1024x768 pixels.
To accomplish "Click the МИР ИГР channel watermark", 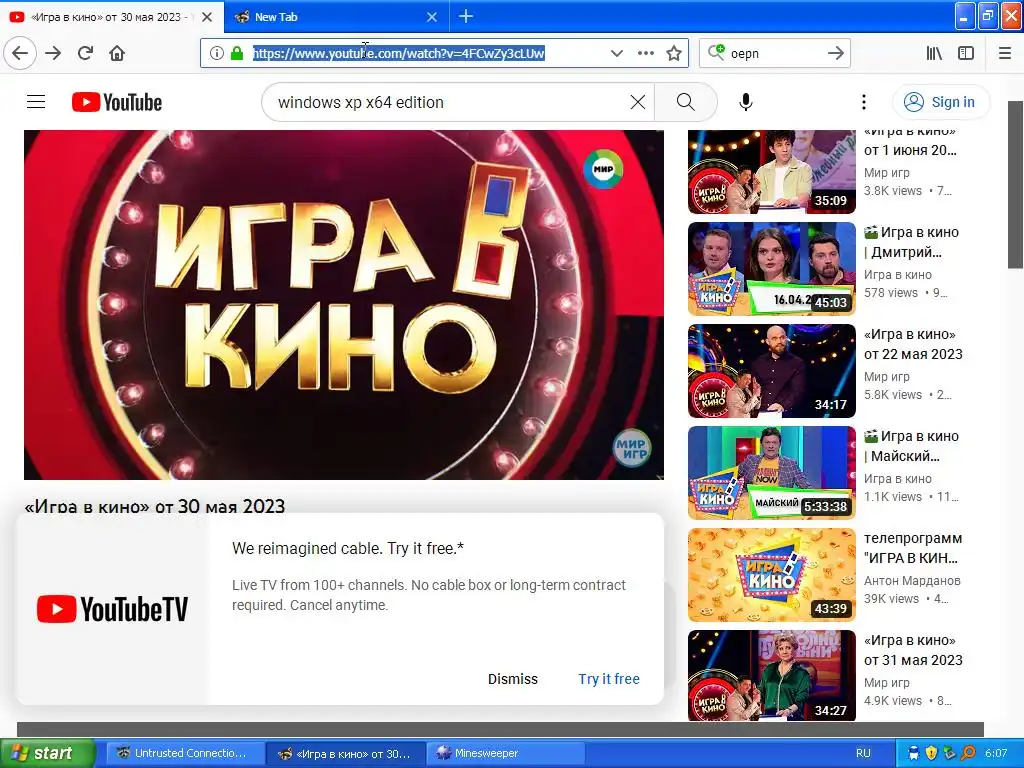I will pyautogui.click(x=632, y=448).
